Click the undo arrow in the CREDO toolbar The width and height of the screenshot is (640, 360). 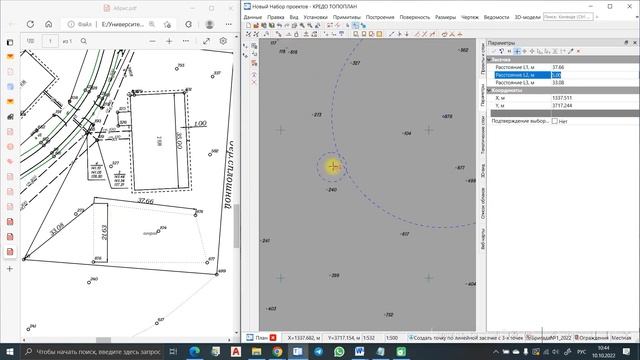coord(279,25)
